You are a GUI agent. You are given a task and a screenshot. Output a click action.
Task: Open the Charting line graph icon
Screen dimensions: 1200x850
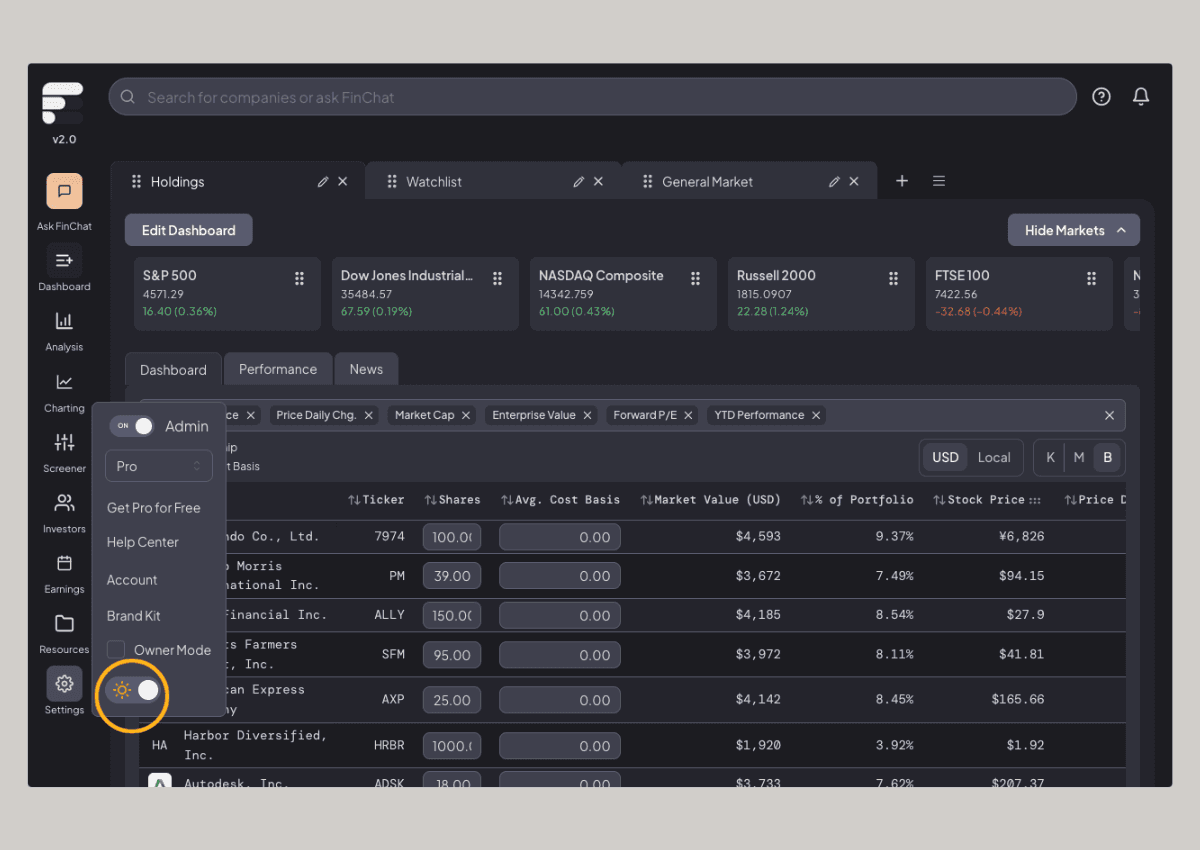(64, 382)
